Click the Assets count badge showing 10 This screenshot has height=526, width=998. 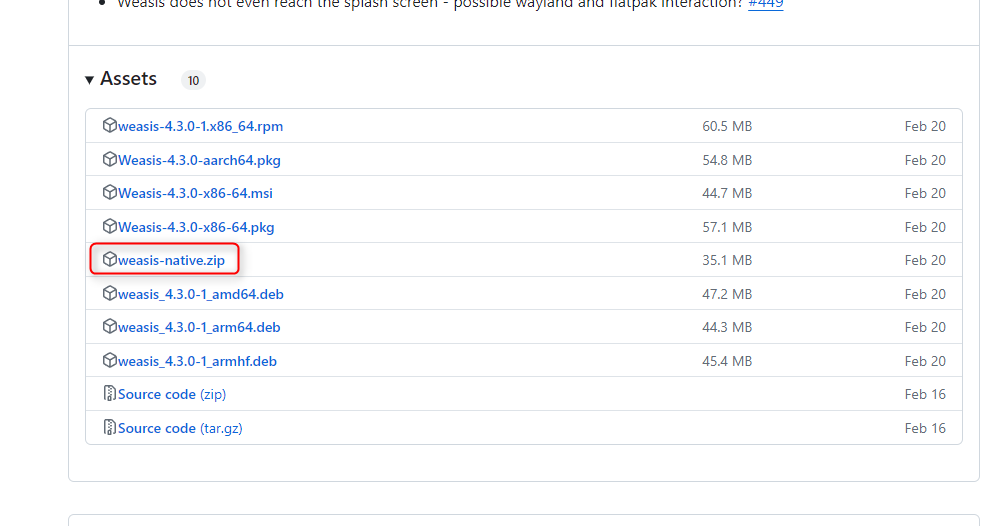[x=193, y=80]
